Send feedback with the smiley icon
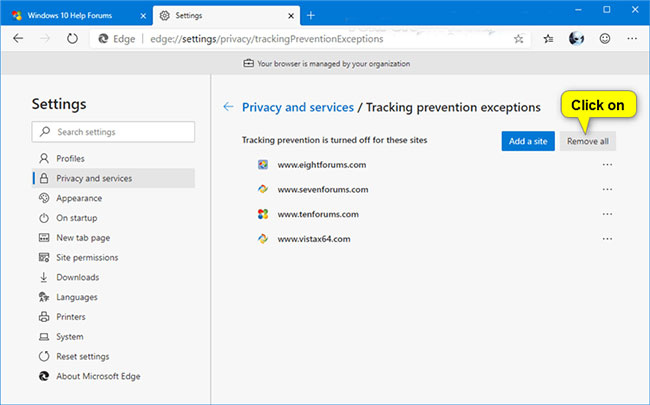 pyautogui.click(x=605, y=39)
